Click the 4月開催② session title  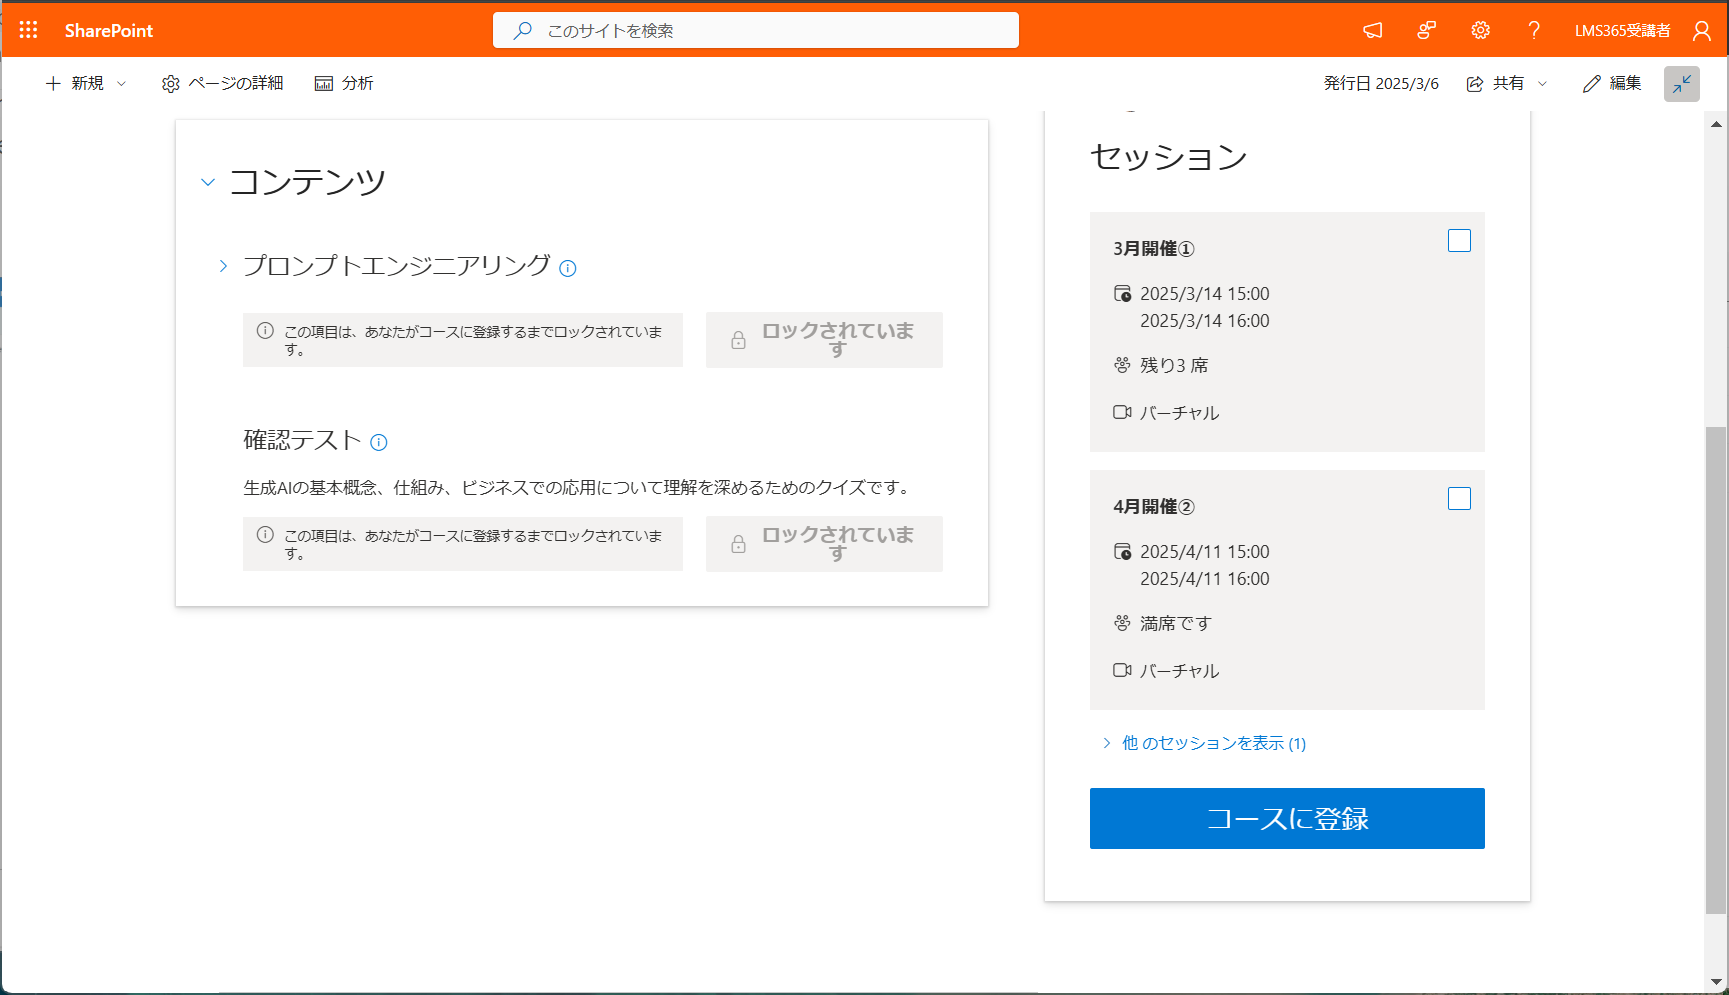[x=1154, y=507]
